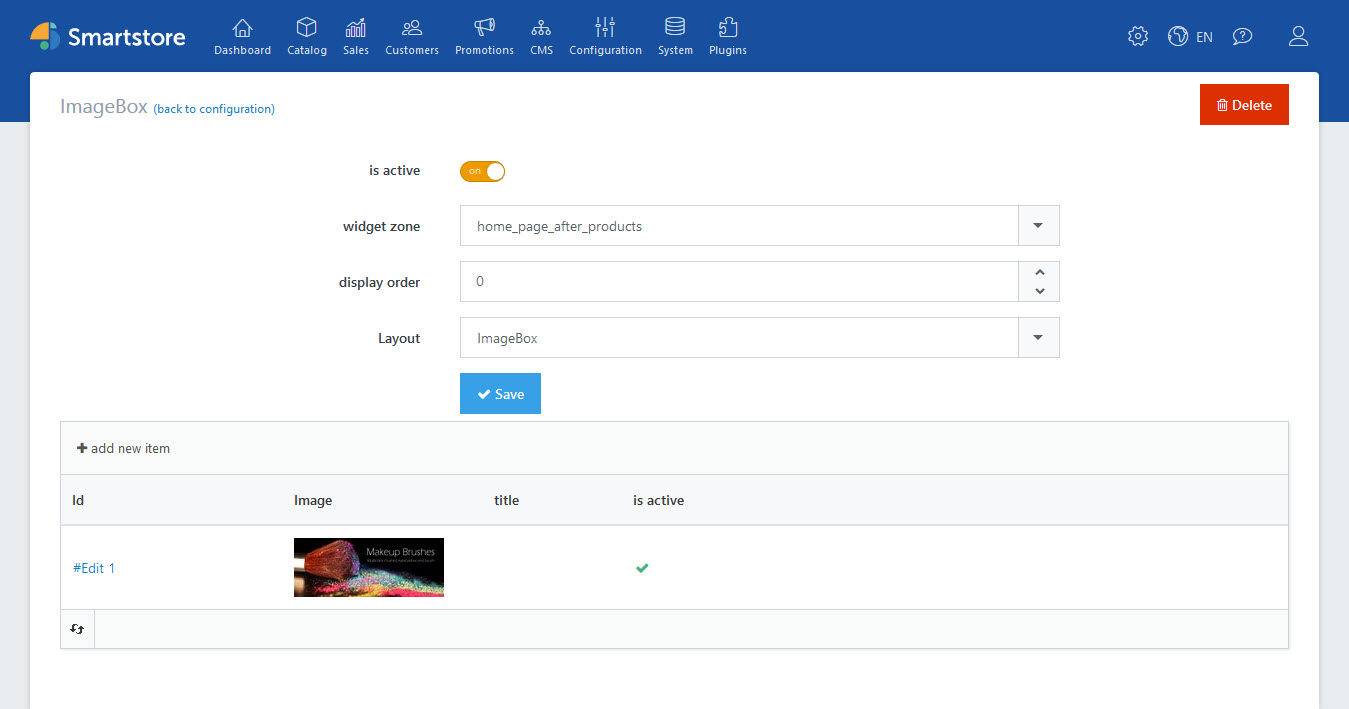The image size is (1349, 709).
Task: Click the settings gear icon
Action: 1137,36
